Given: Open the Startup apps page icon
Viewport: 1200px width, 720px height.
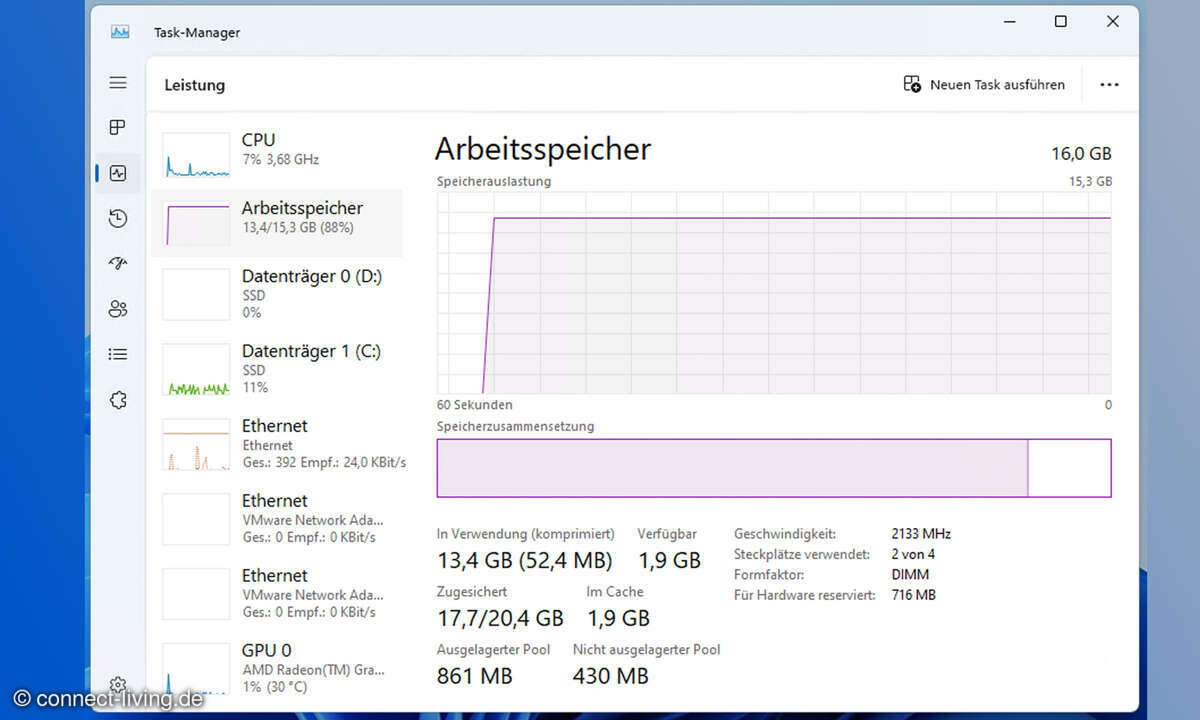Looking at the screenshot, I should [x=118, y=264].
